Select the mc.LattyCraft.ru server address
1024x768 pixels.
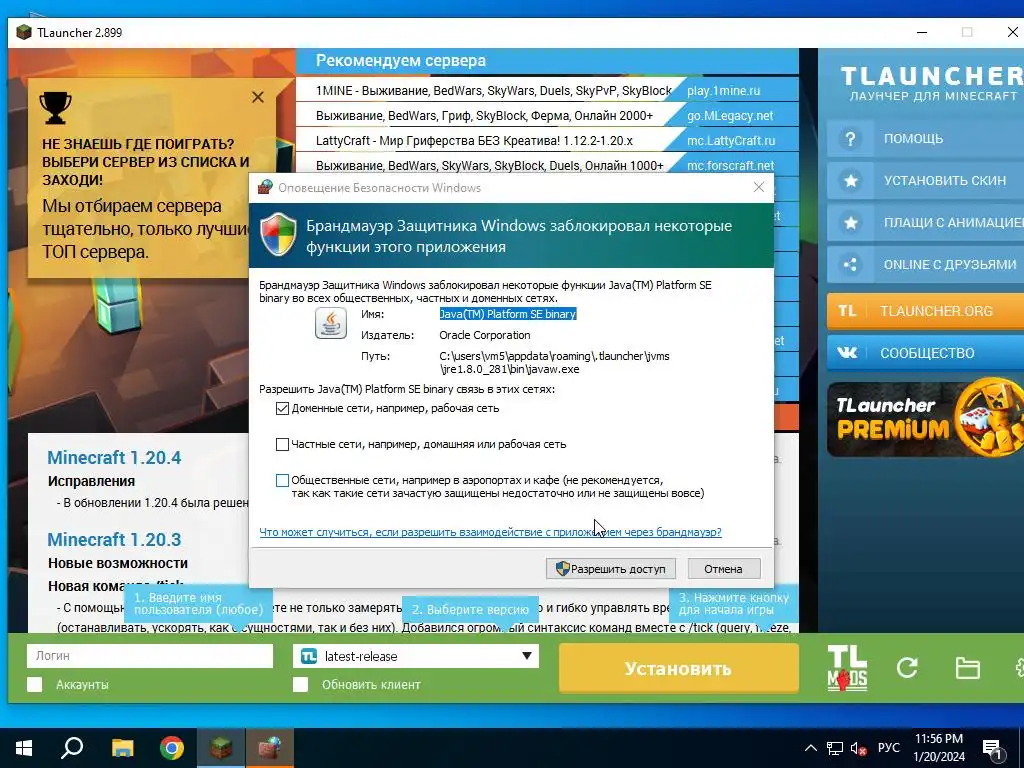[x=731, y=140]
